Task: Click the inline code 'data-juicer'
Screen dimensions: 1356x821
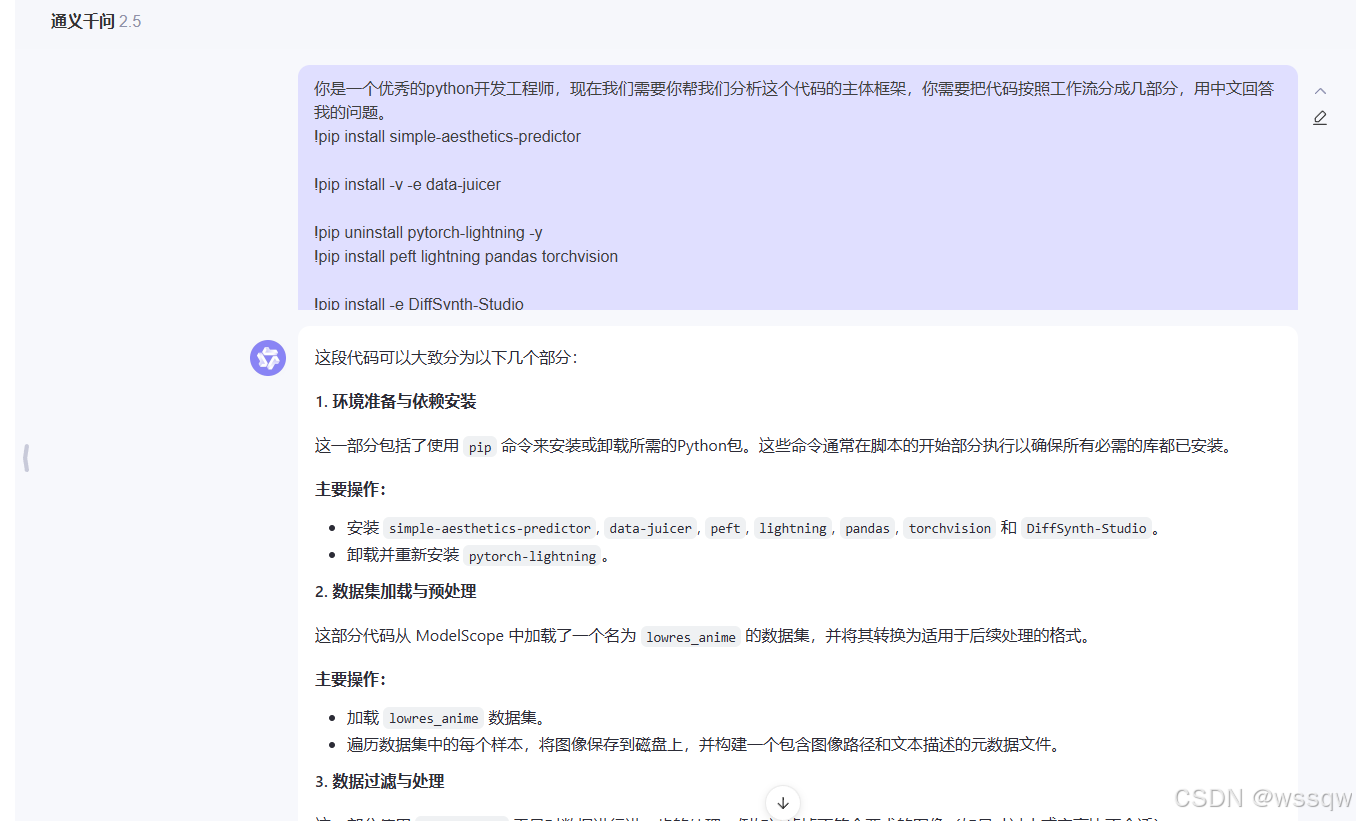Action: pos(650,528)
